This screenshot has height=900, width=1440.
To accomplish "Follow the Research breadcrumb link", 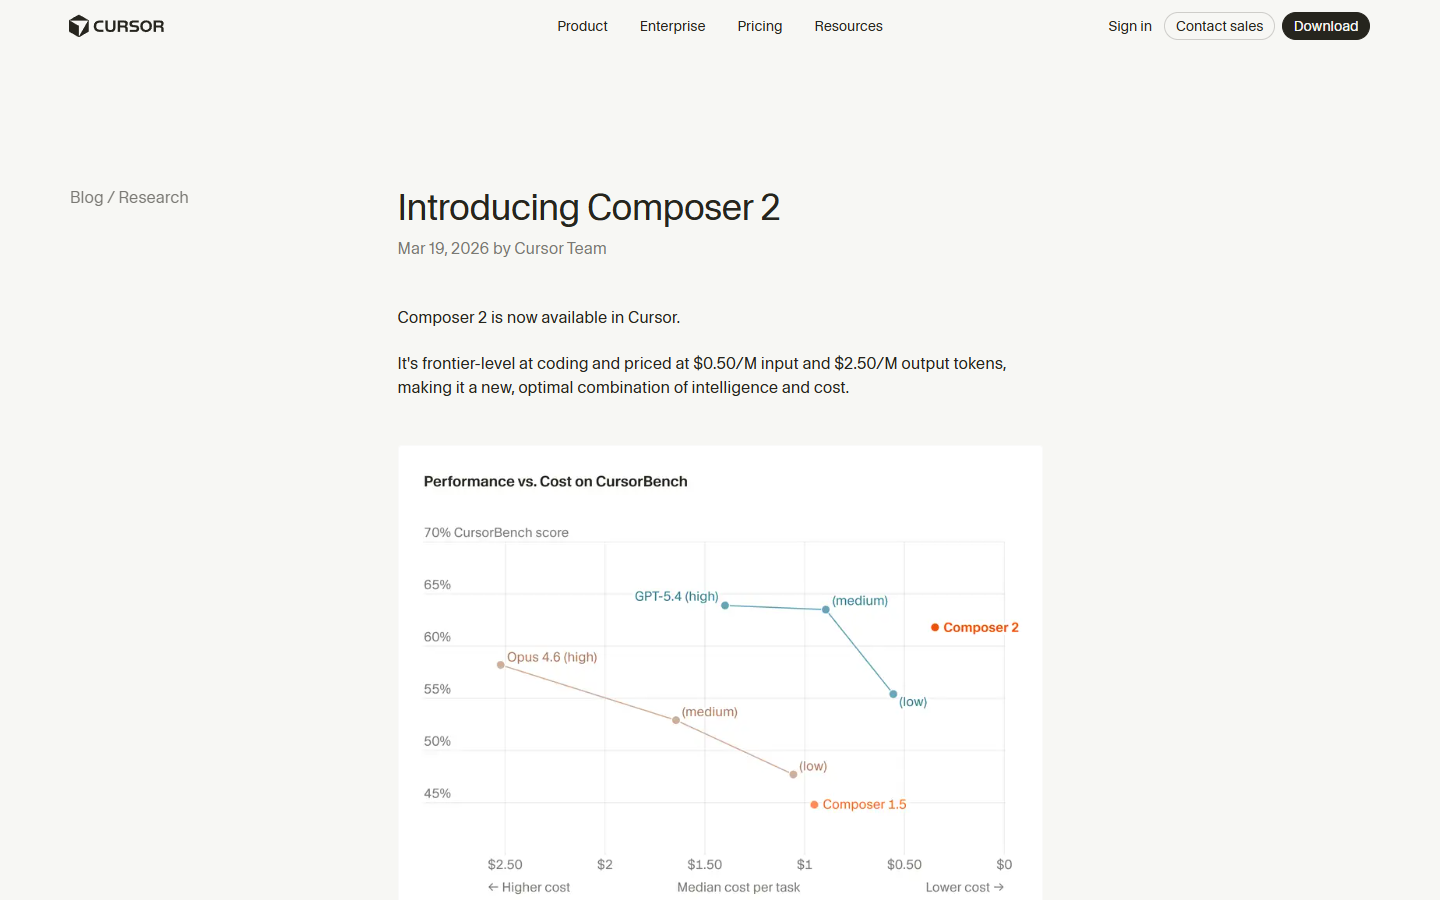I will click(153, 197).
